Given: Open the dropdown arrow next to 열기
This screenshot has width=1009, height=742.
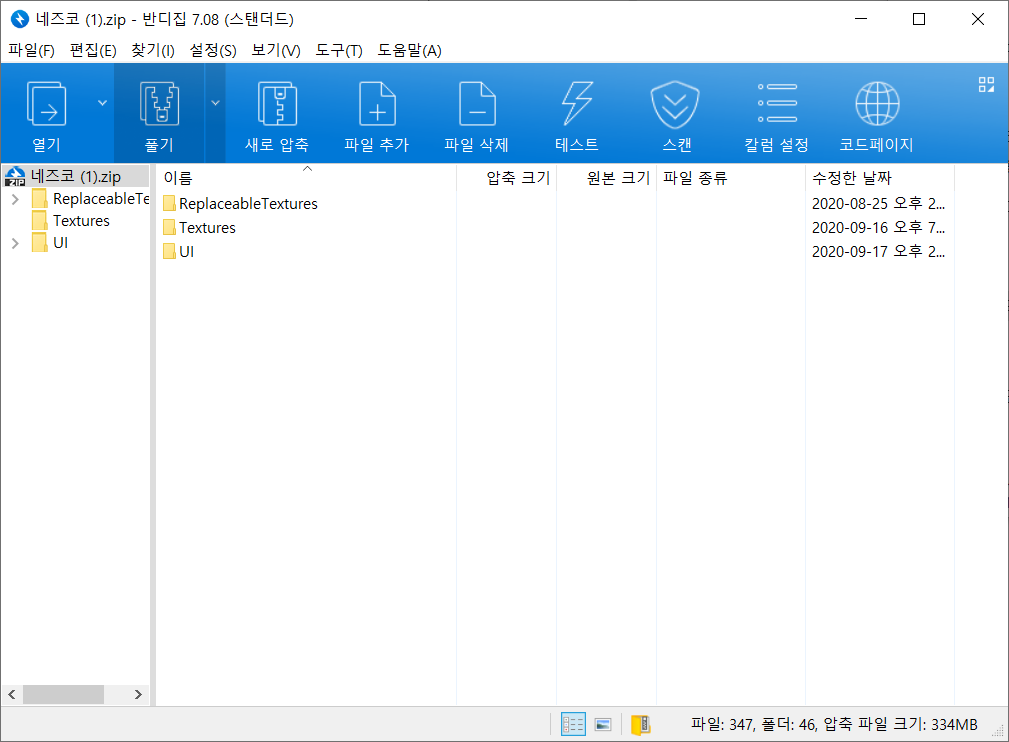Looking at the screenshot, I should pos(102,102).
